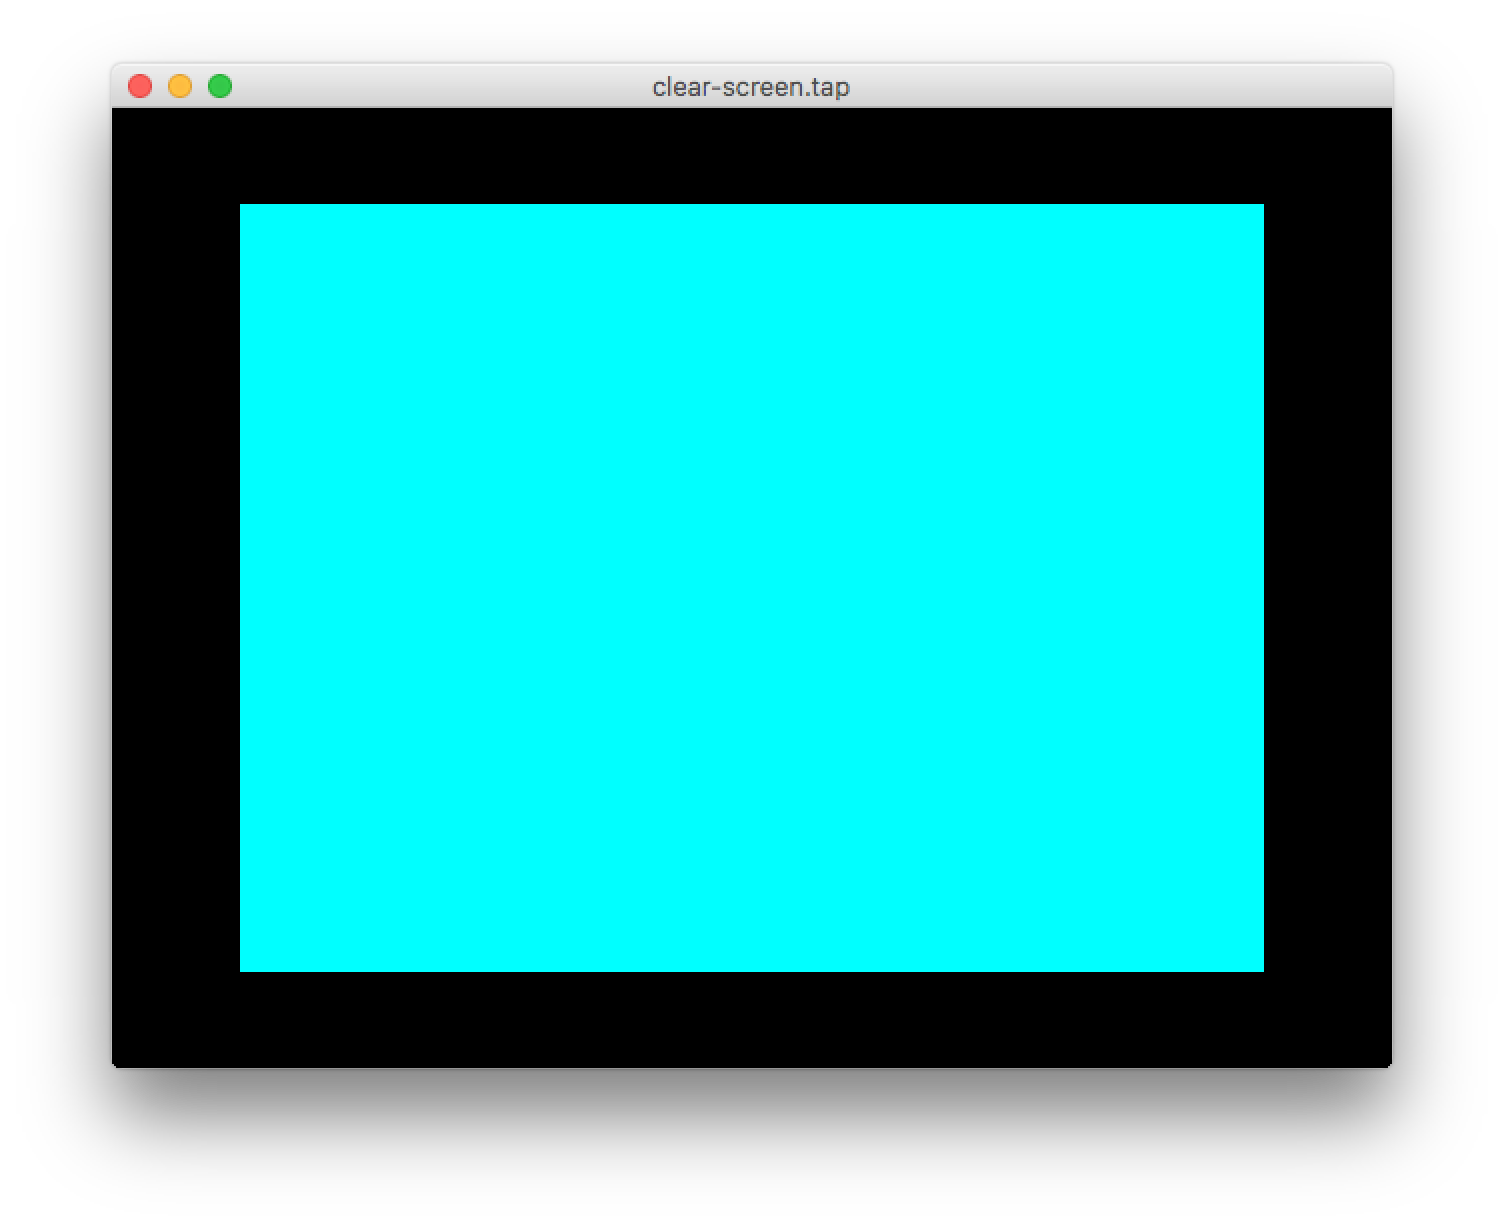The image size is (1504, 1228).
Task: Close the clear-screen.tap emulator window
Action: click(140, 86)
